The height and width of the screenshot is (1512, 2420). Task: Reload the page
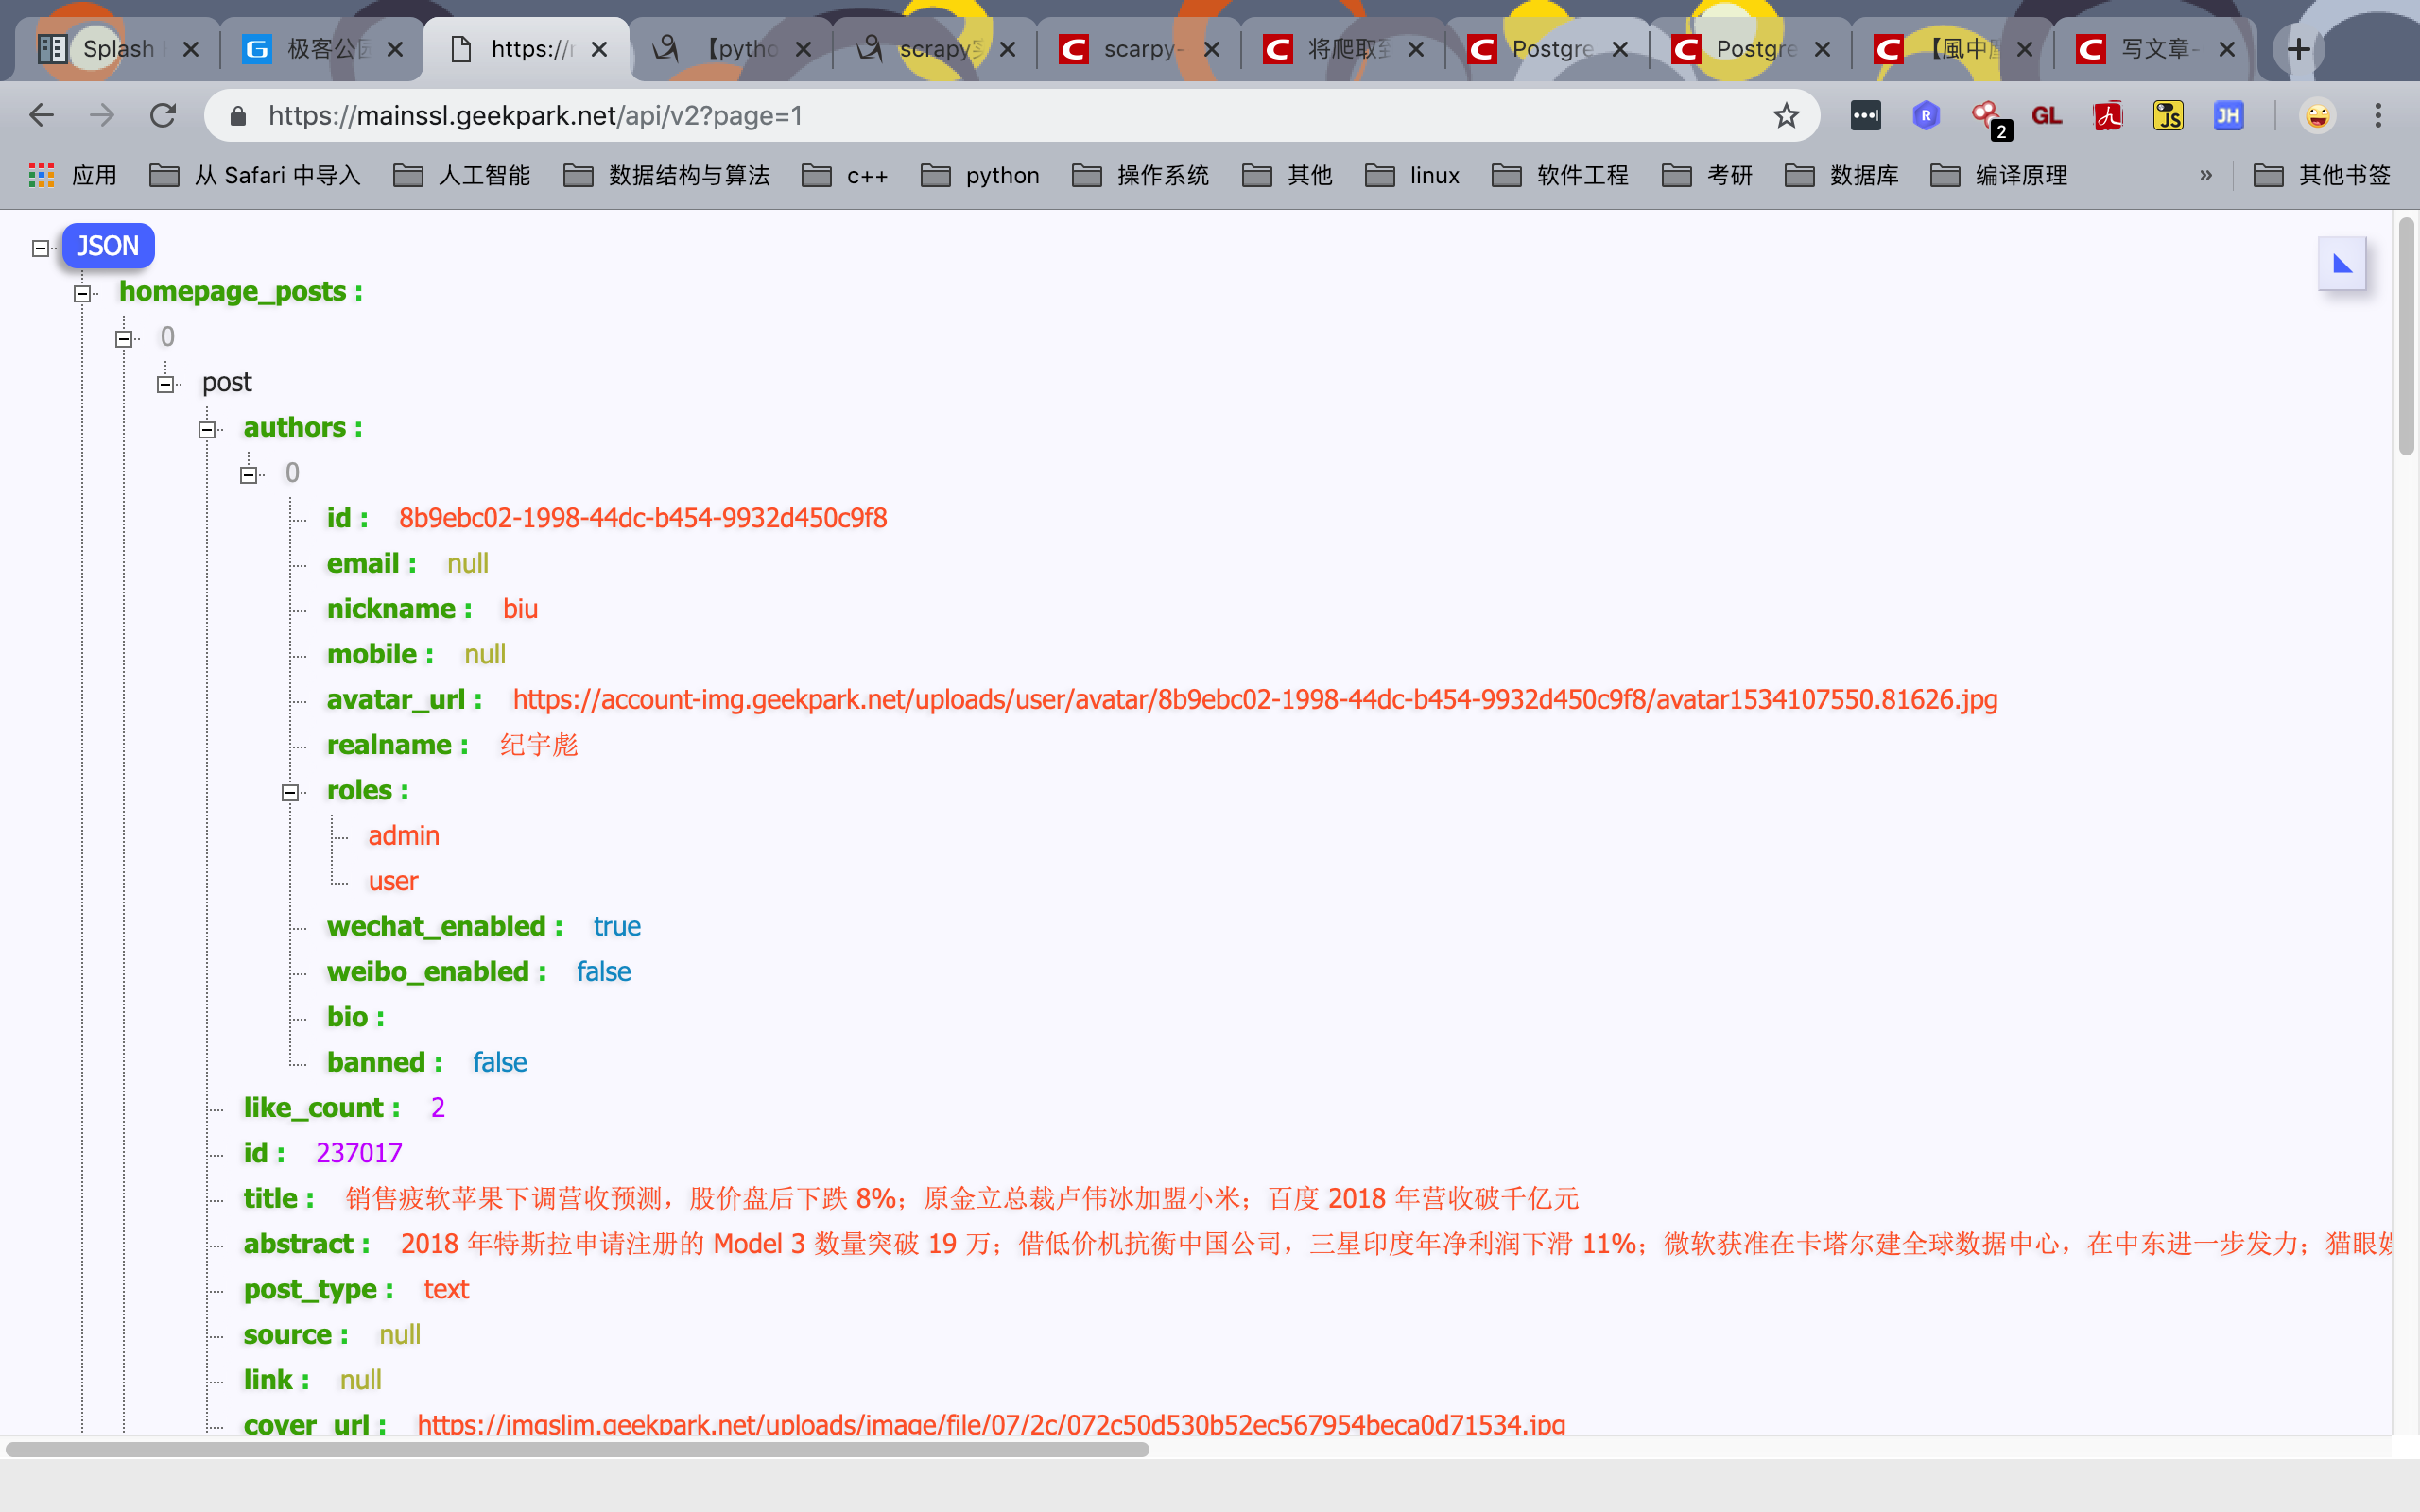163,116
